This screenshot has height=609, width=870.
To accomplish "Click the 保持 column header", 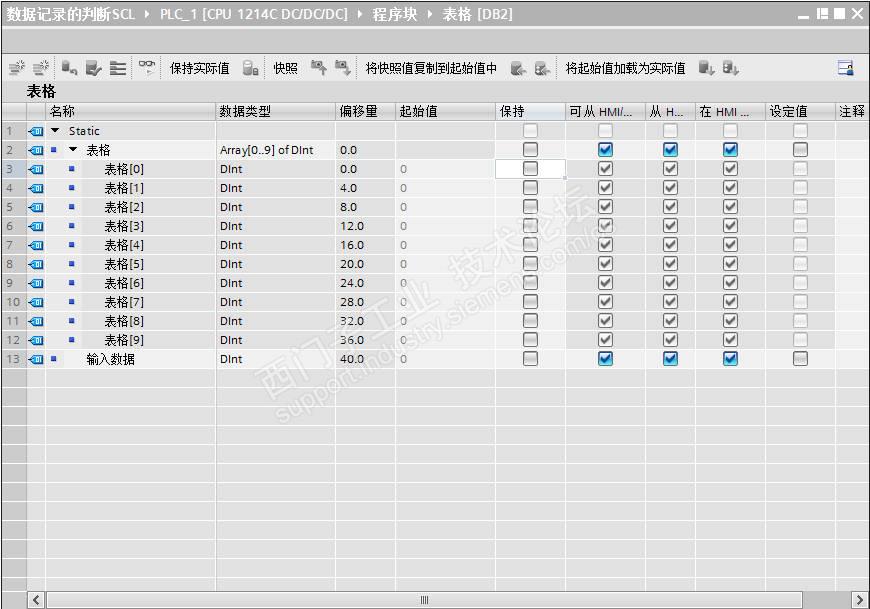I will tap(530, 111).
